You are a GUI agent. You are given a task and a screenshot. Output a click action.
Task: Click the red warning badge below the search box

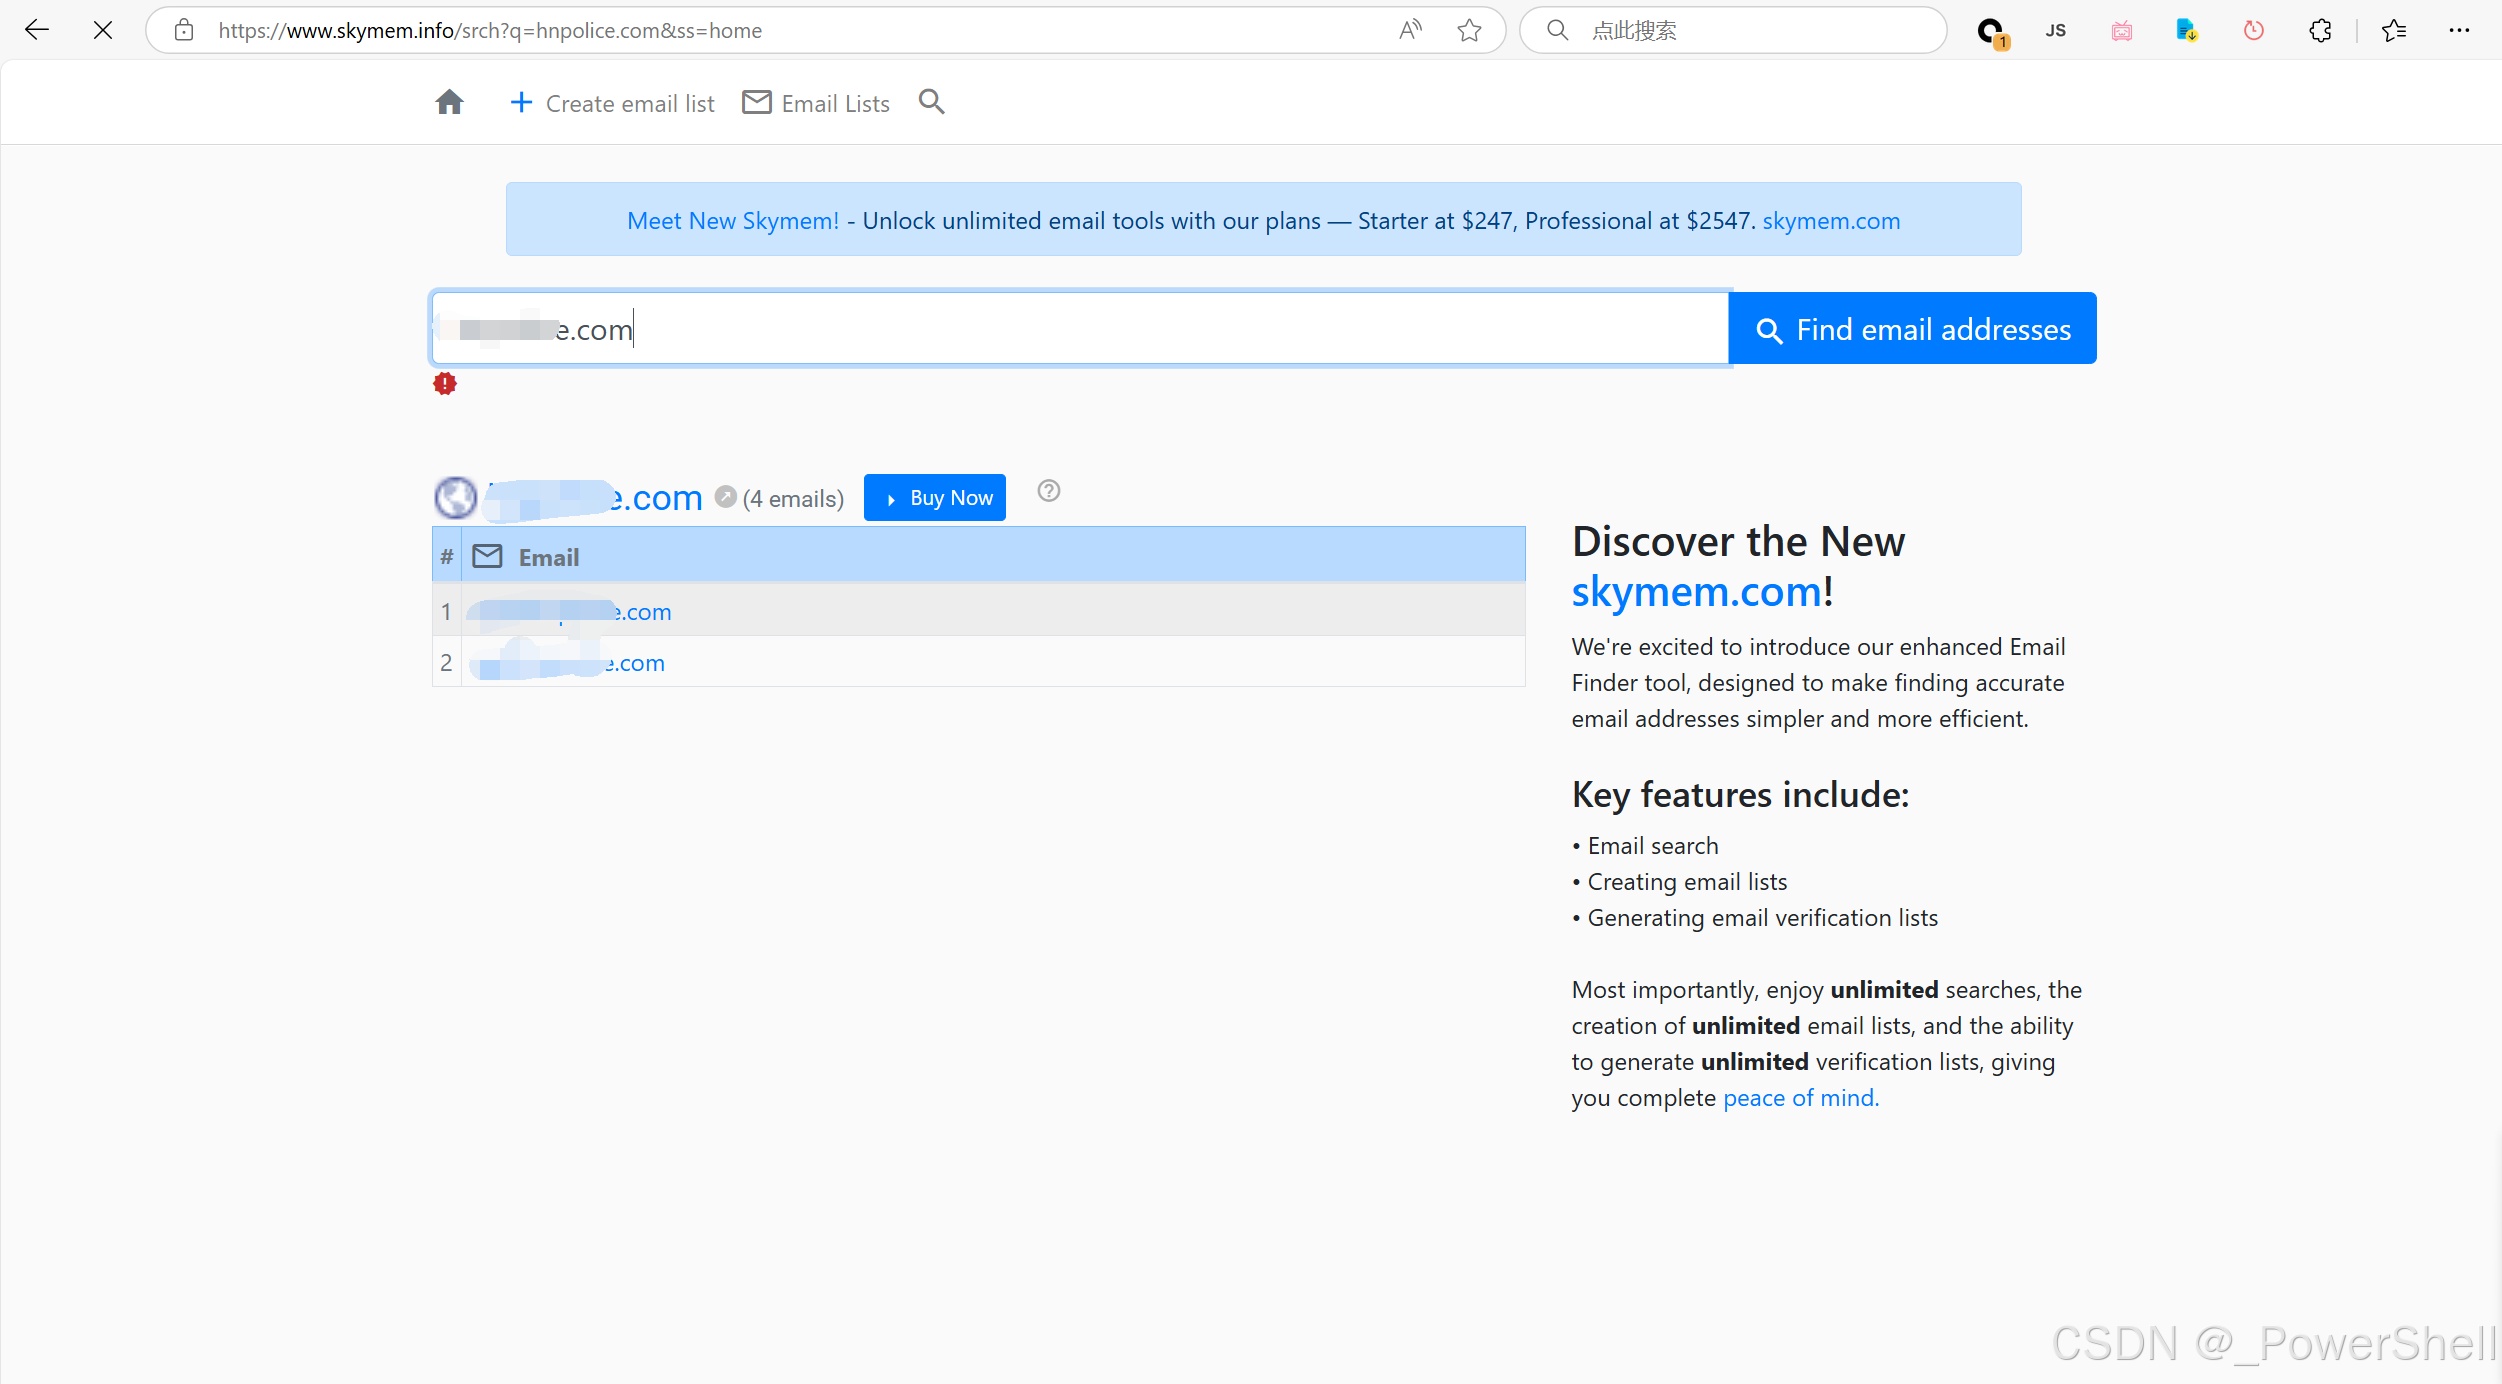click(x=445, y=384)
